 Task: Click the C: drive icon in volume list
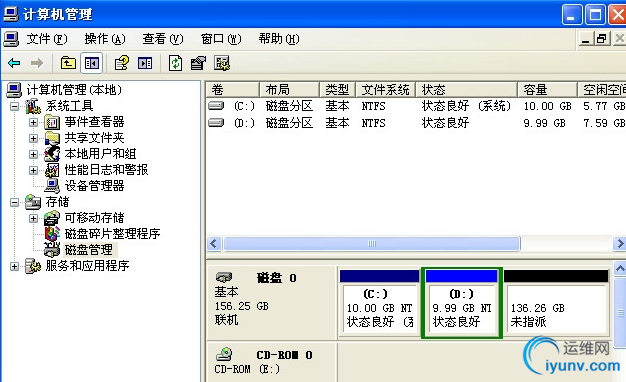tap(216, 106)
